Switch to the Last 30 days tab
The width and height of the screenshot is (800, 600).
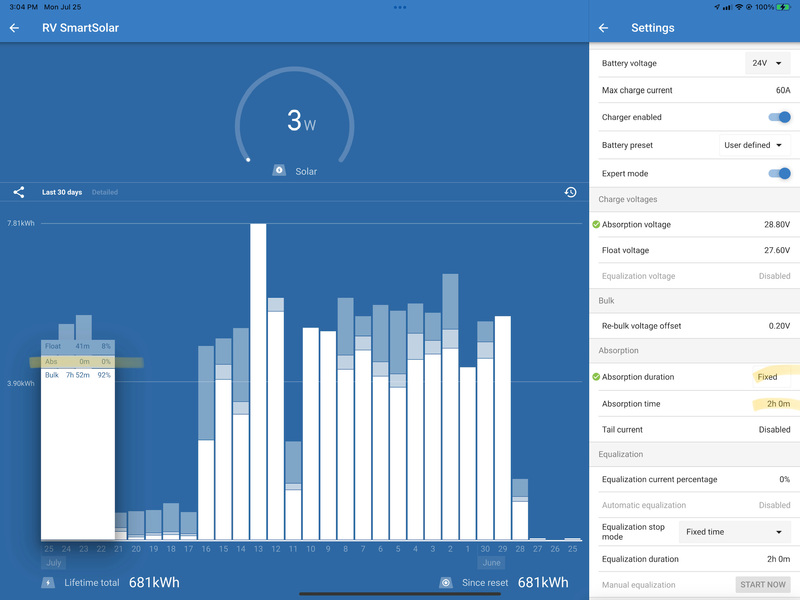click(62, 192)
